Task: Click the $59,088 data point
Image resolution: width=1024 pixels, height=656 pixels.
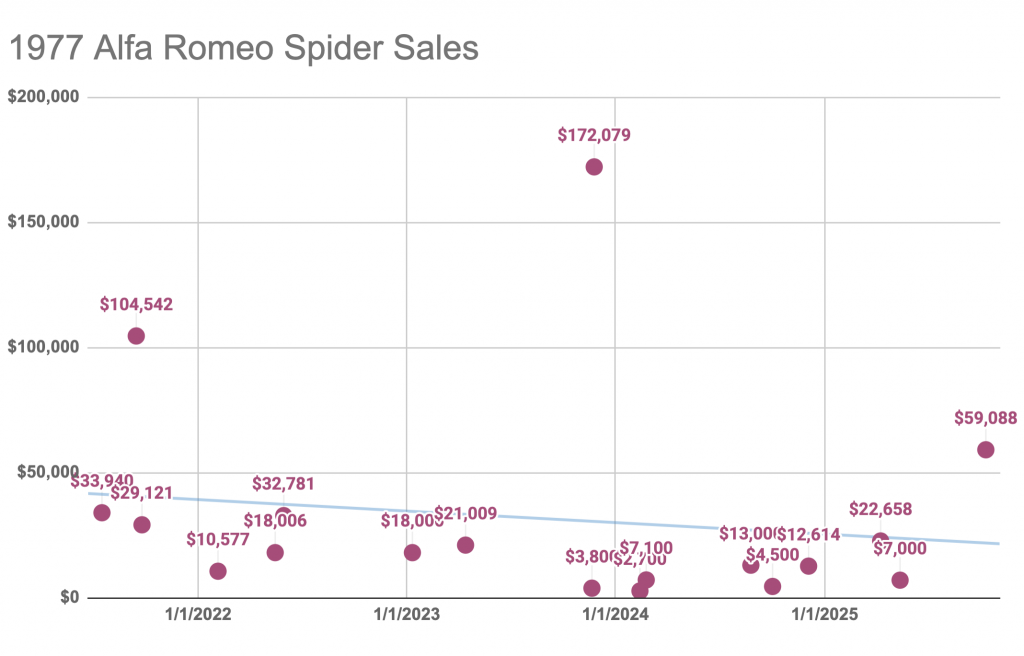Action: [x=985, y=450]
